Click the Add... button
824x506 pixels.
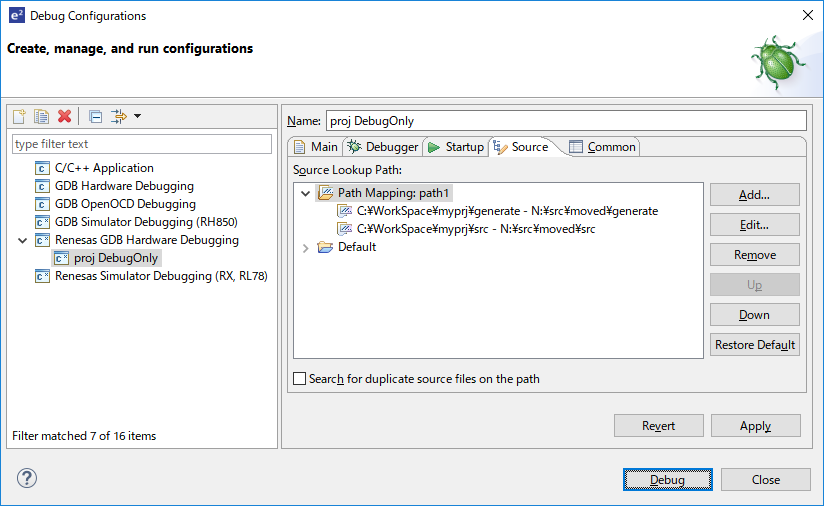pos(754,194)
